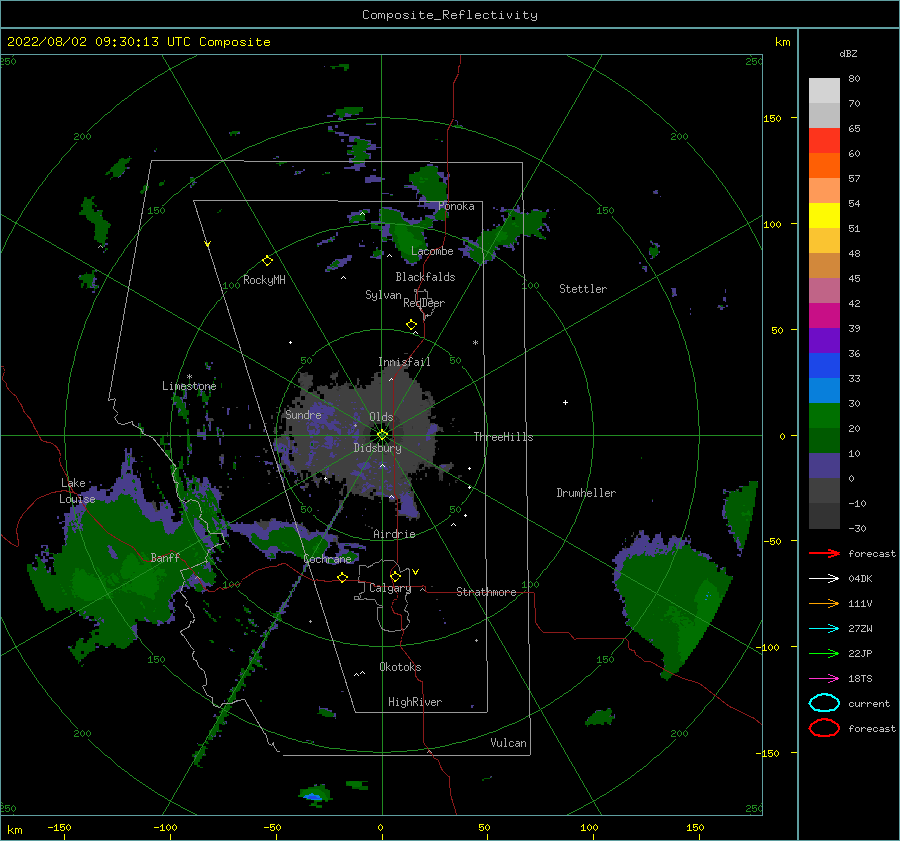Click the dBZ heading above the color scale
This screenshot has height=841, width=900.
tap(848, 53)
